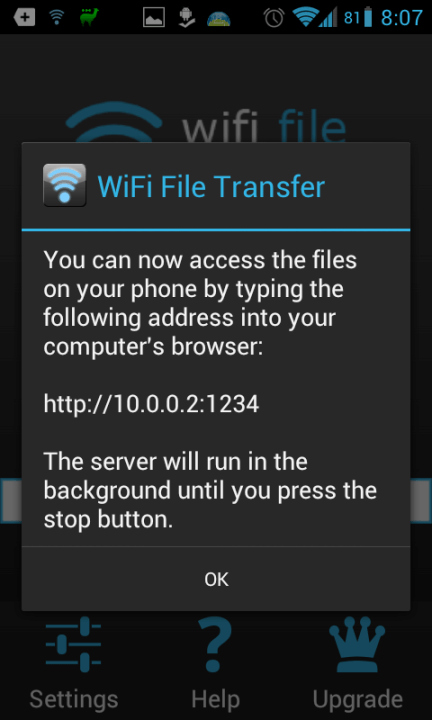Tap the Upgrade label
432x720 pixels.
(357, 700)
